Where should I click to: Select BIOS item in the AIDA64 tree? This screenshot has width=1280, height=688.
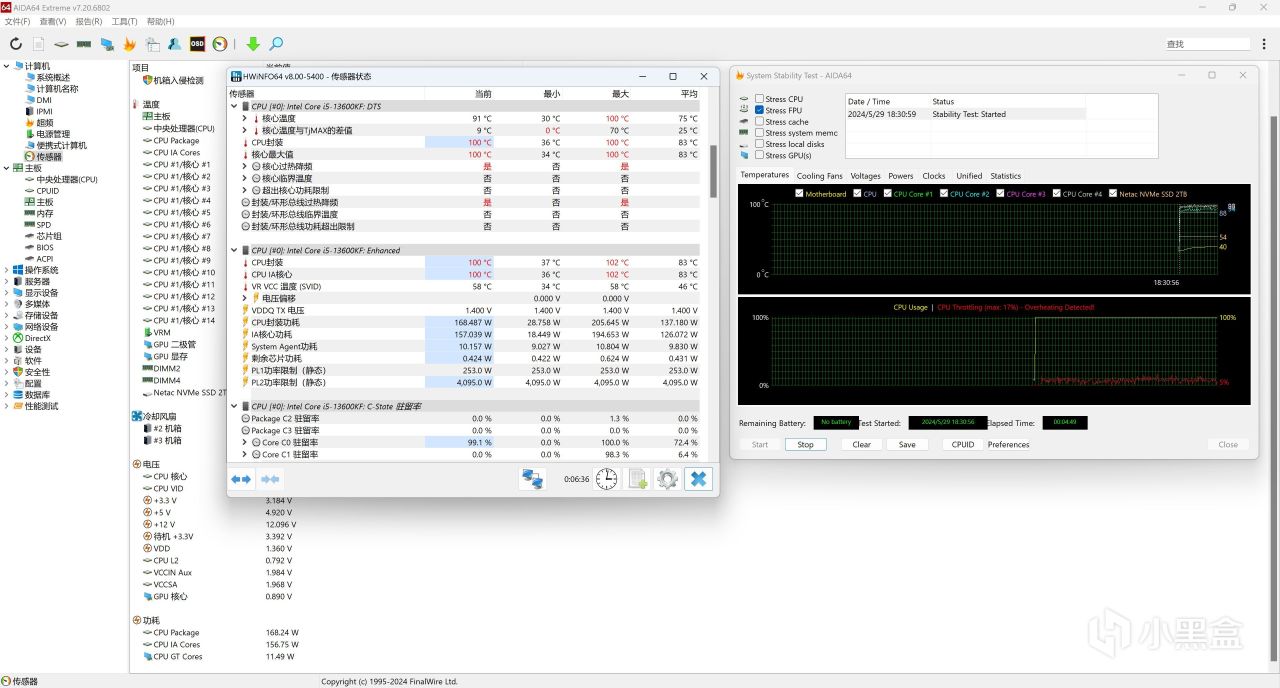(45, 247)
